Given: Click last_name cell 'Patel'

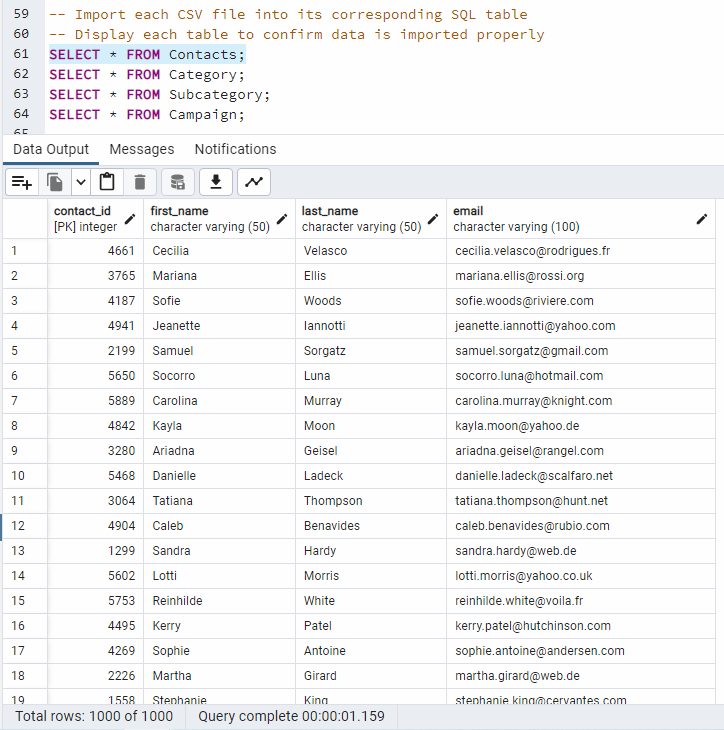Looking at the screenshot, I should pyautogui.click(x=371, y=626).
